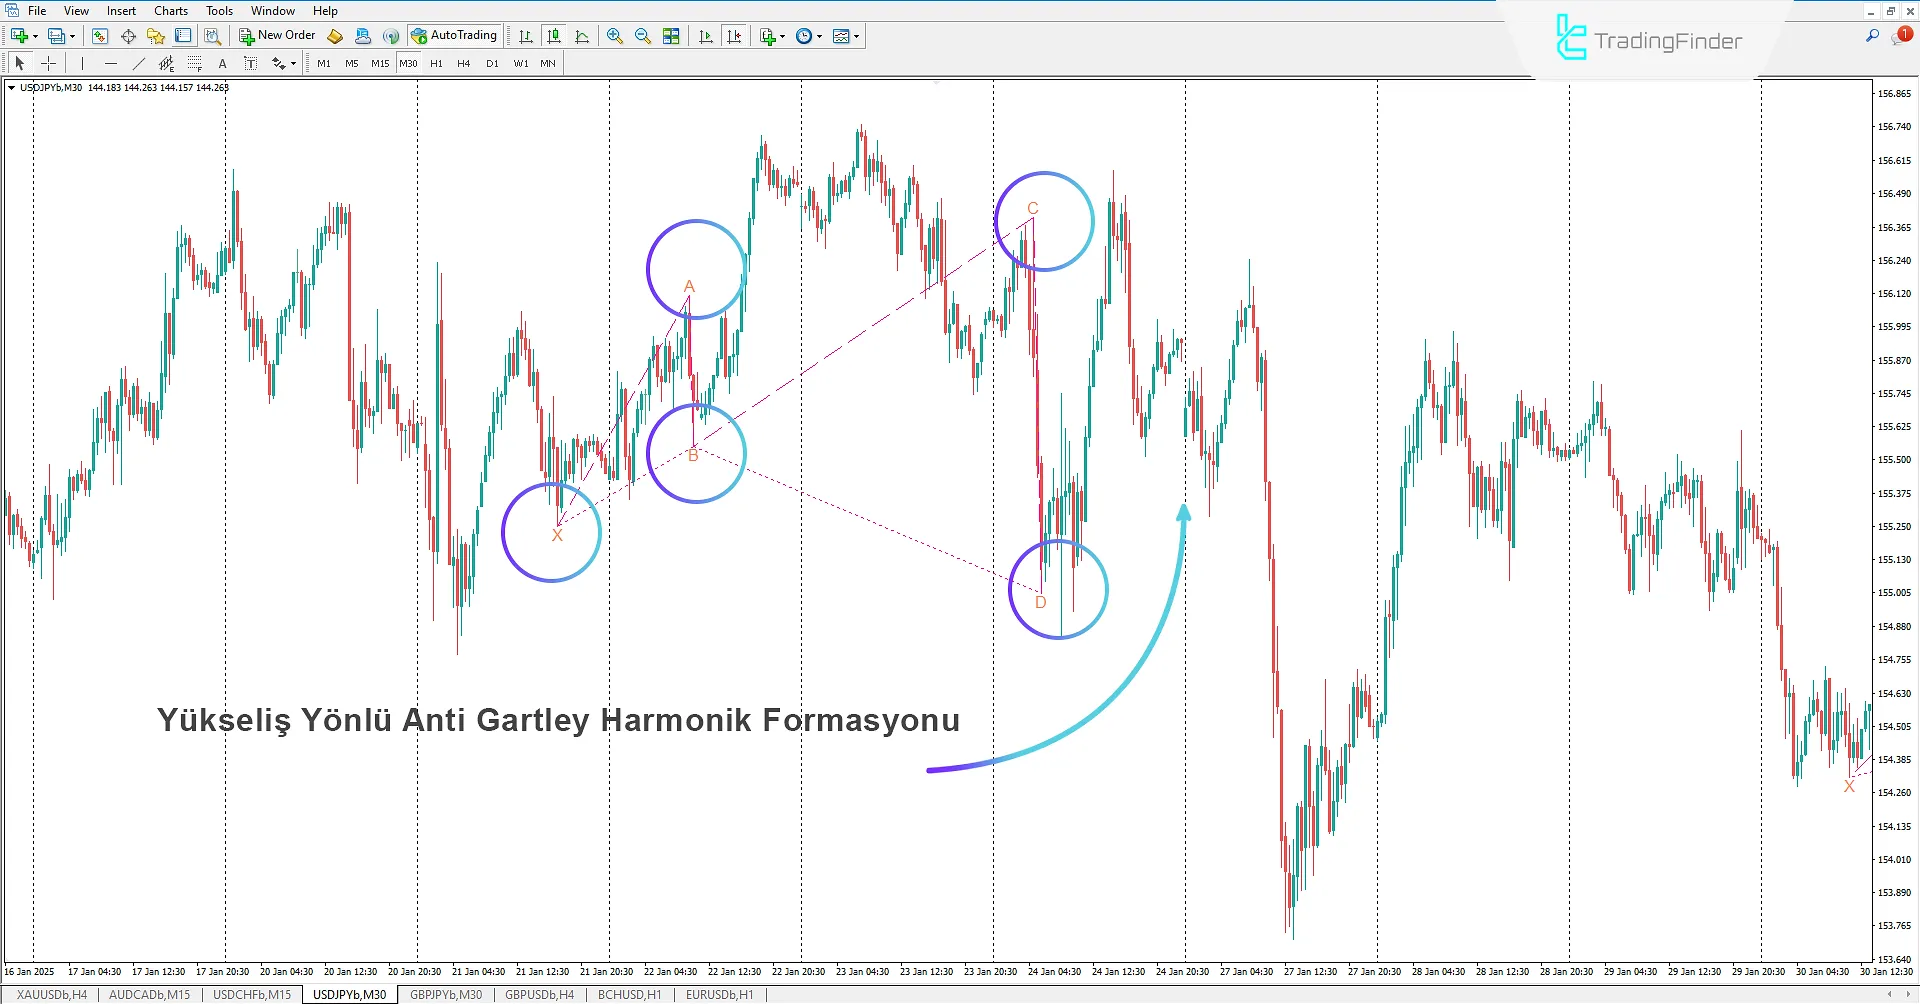Select the M15 timeframe

pos(379,63)
